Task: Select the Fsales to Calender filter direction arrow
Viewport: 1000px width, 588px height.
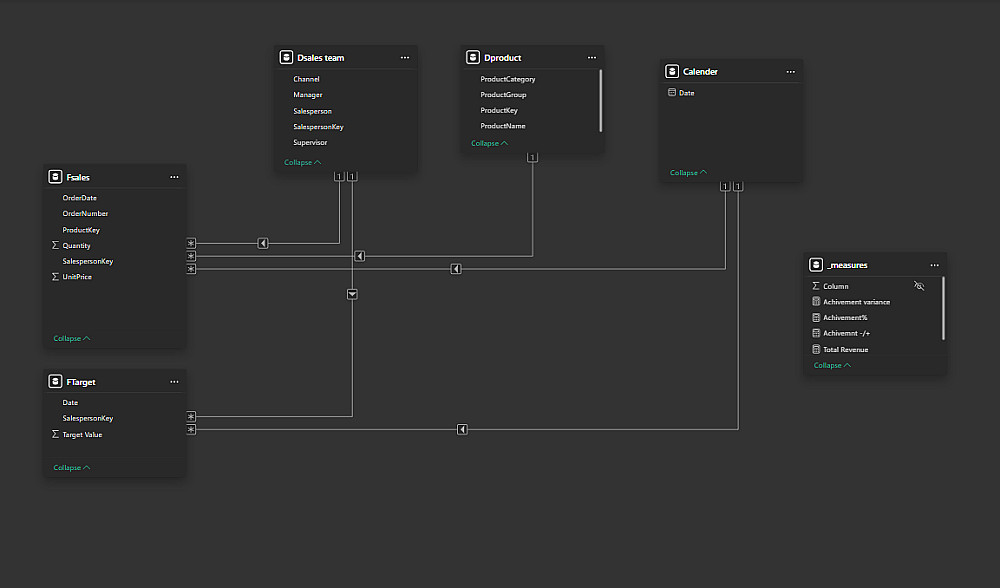Action: click(x=456, y=269)
